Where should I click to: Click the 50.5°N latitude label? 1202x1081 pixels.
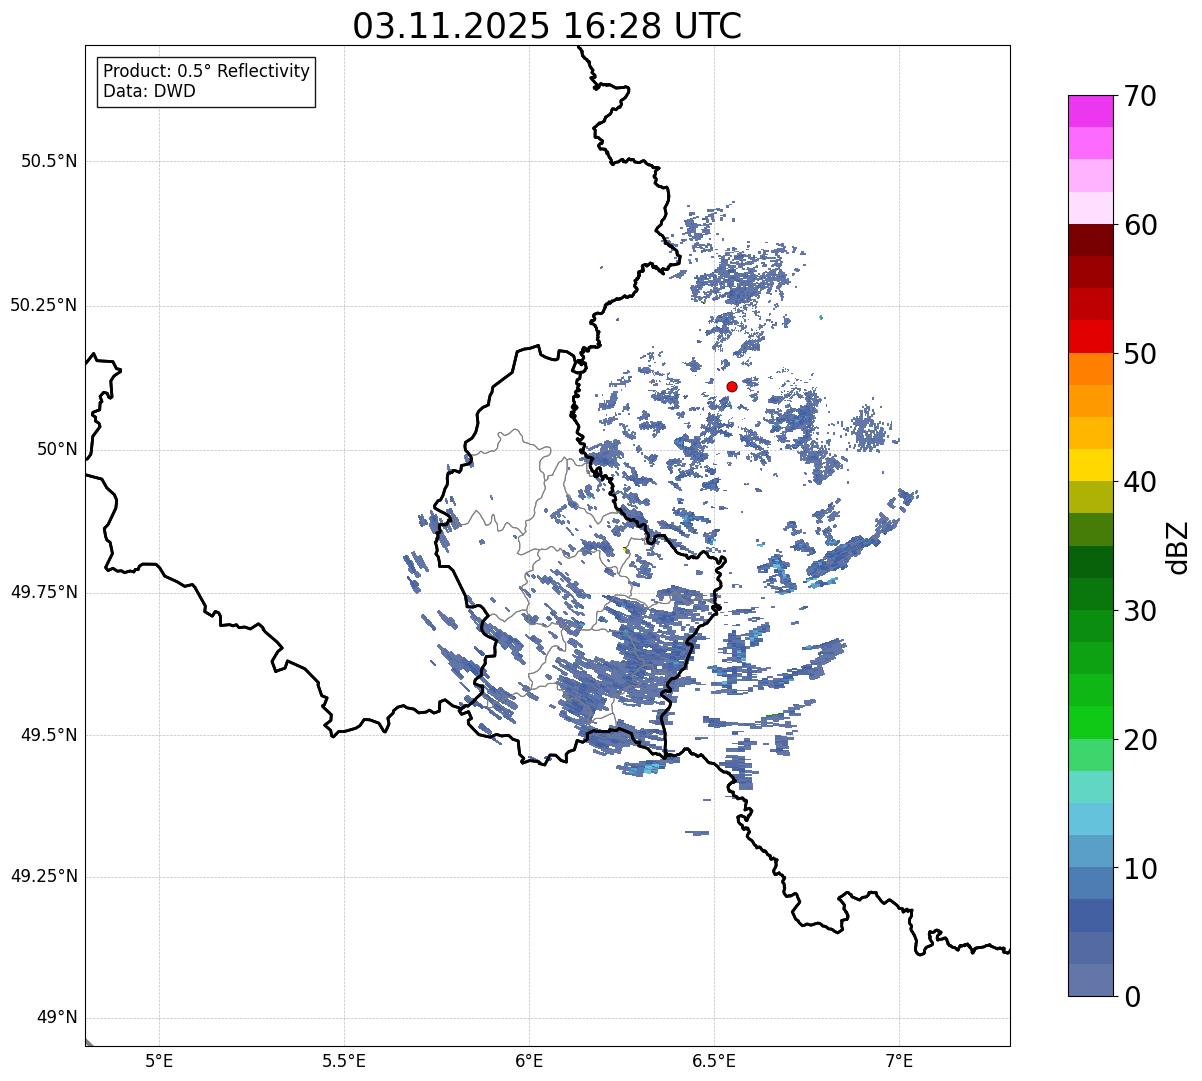pyautogui.click(x=49, y=162)
